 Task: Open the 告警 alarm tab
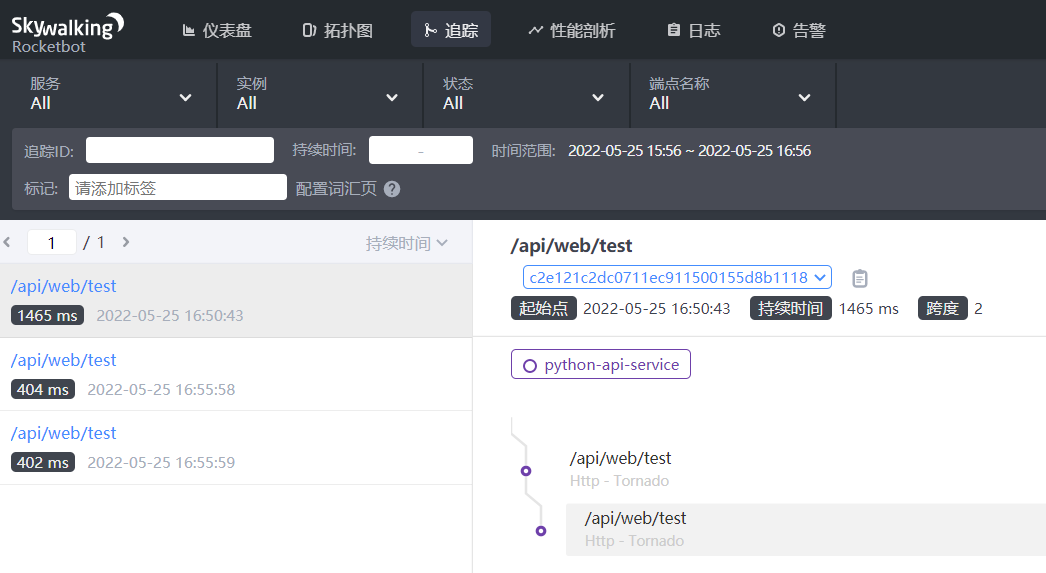point(799,30)
